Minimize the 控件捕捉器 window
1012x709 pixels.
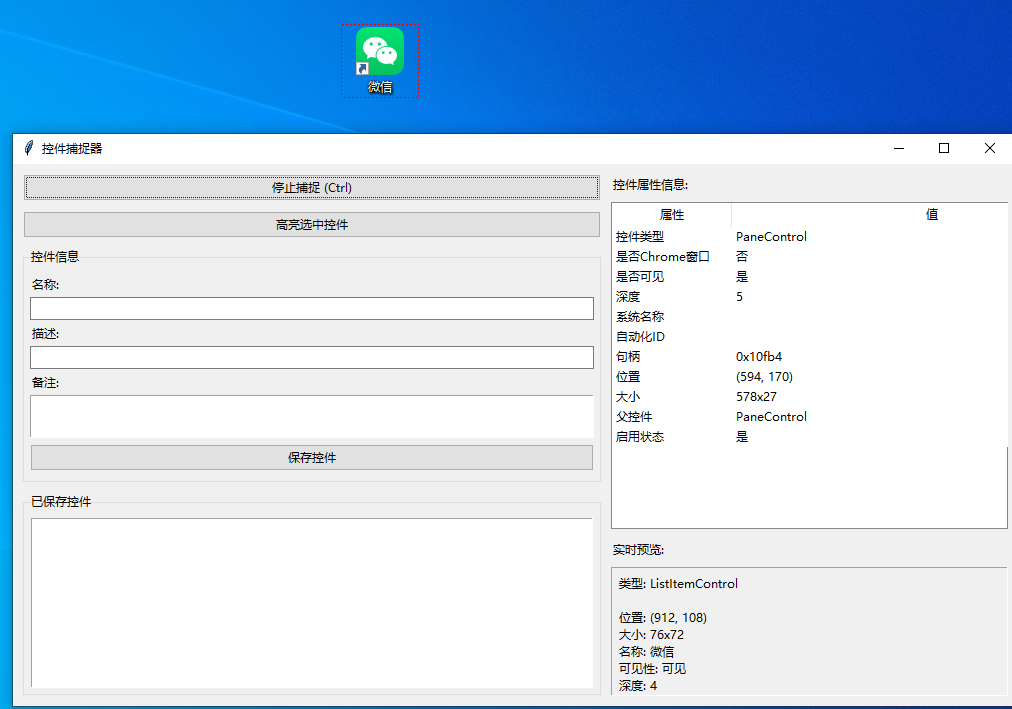(x=898, y=148)
